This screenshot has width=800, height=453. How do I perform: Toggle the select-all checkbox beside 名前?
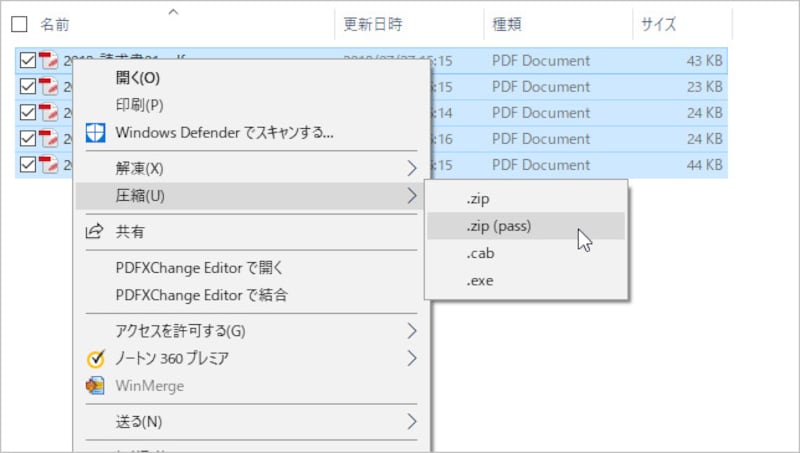point(19,24)
